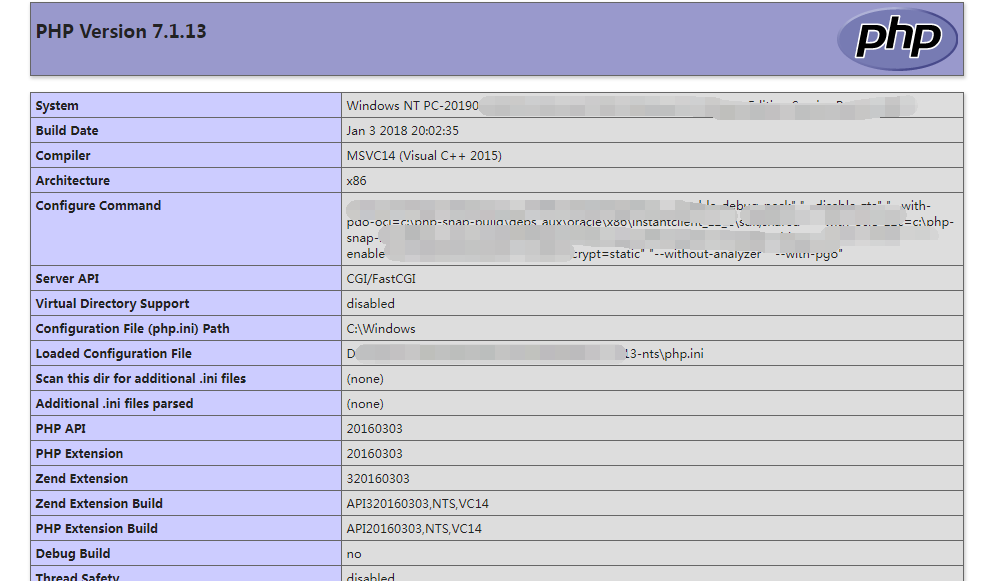Viewport: 986px width, 581px height.
Task: Click the 'API320160303,NTS,VC14' value
Action: [x=418, y=504]
